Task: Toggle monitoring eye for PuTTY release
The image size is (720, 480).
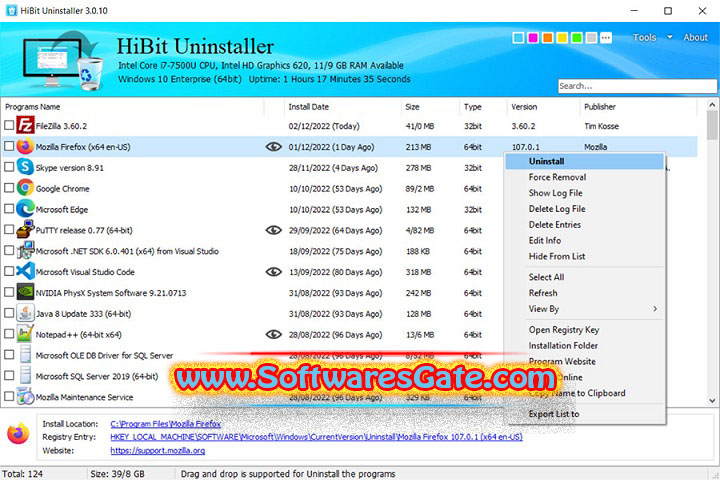Action: click(274, 230)
